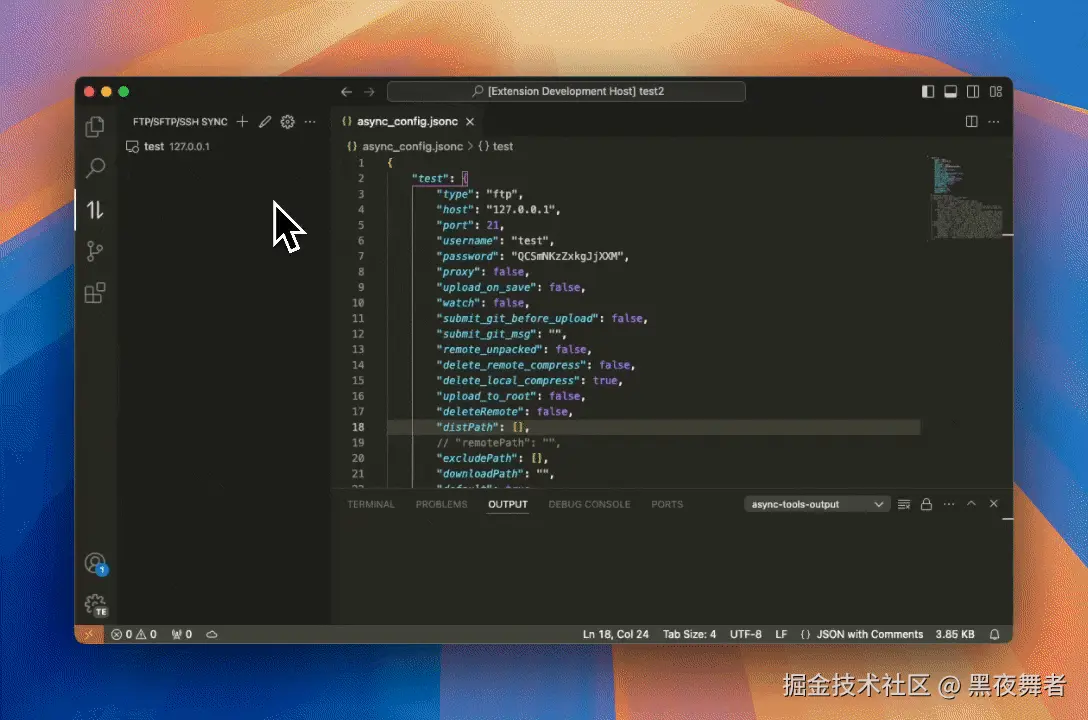Viewport: 1088px width, 720px height.
Task: Add a new sync config with plus icon
Action: coord(242,121)
